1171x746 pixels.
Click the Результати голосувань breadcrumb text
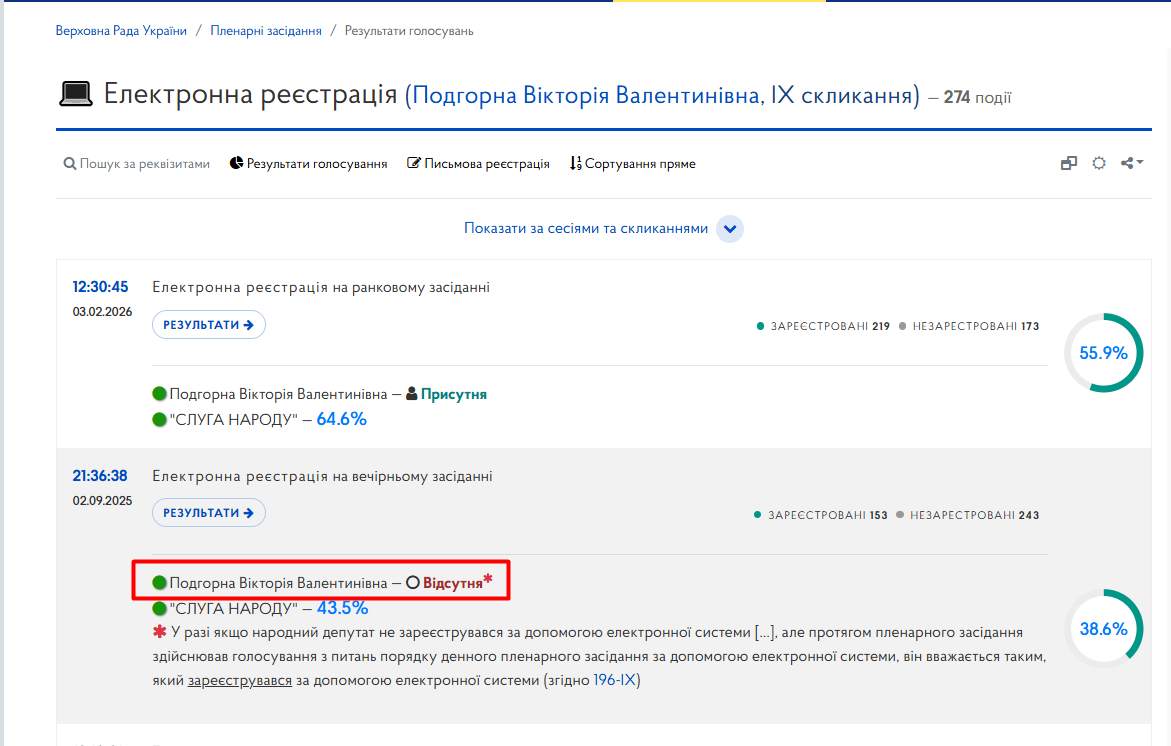(409, 31)
